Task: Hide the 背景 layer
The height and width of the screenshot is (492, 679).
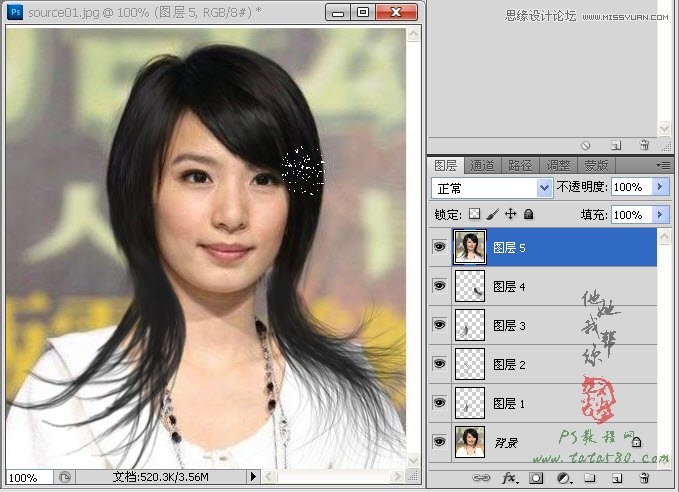Action: pyautogui.click(x=440, y=442)
